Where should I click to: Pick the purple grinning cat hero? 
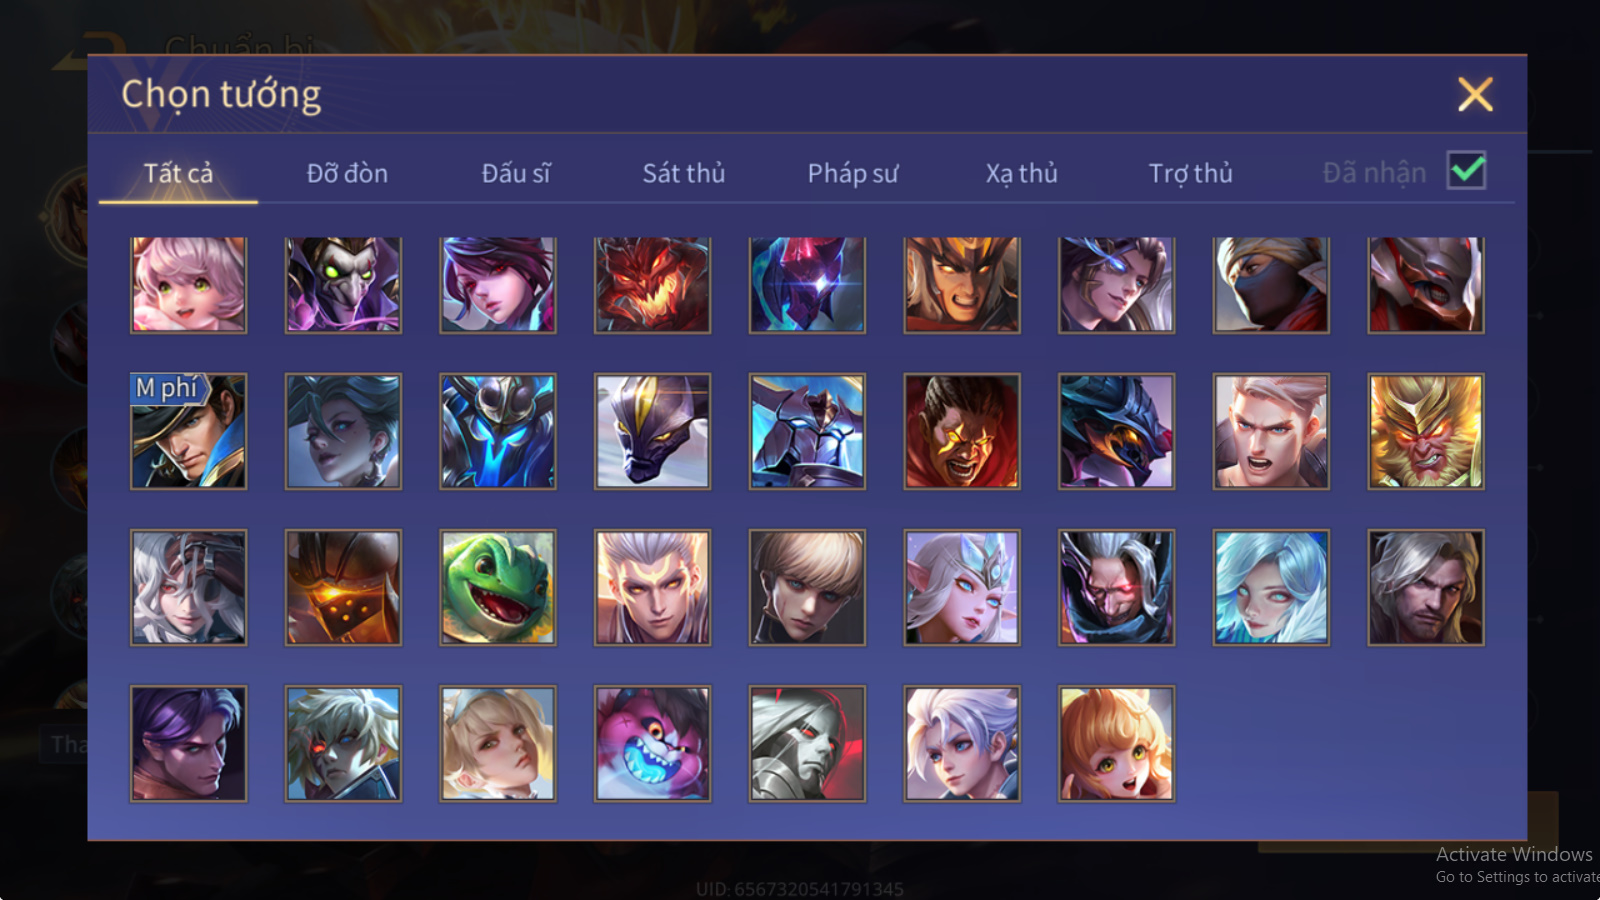coord(652,743)
